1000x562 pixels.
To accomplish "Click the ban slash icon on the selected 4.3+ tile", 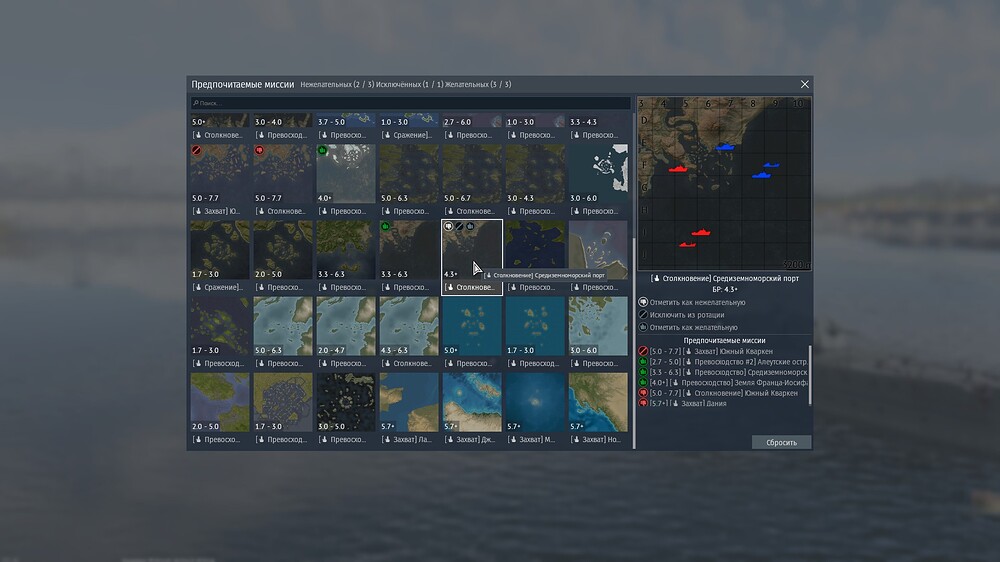I will coord(459,226).
